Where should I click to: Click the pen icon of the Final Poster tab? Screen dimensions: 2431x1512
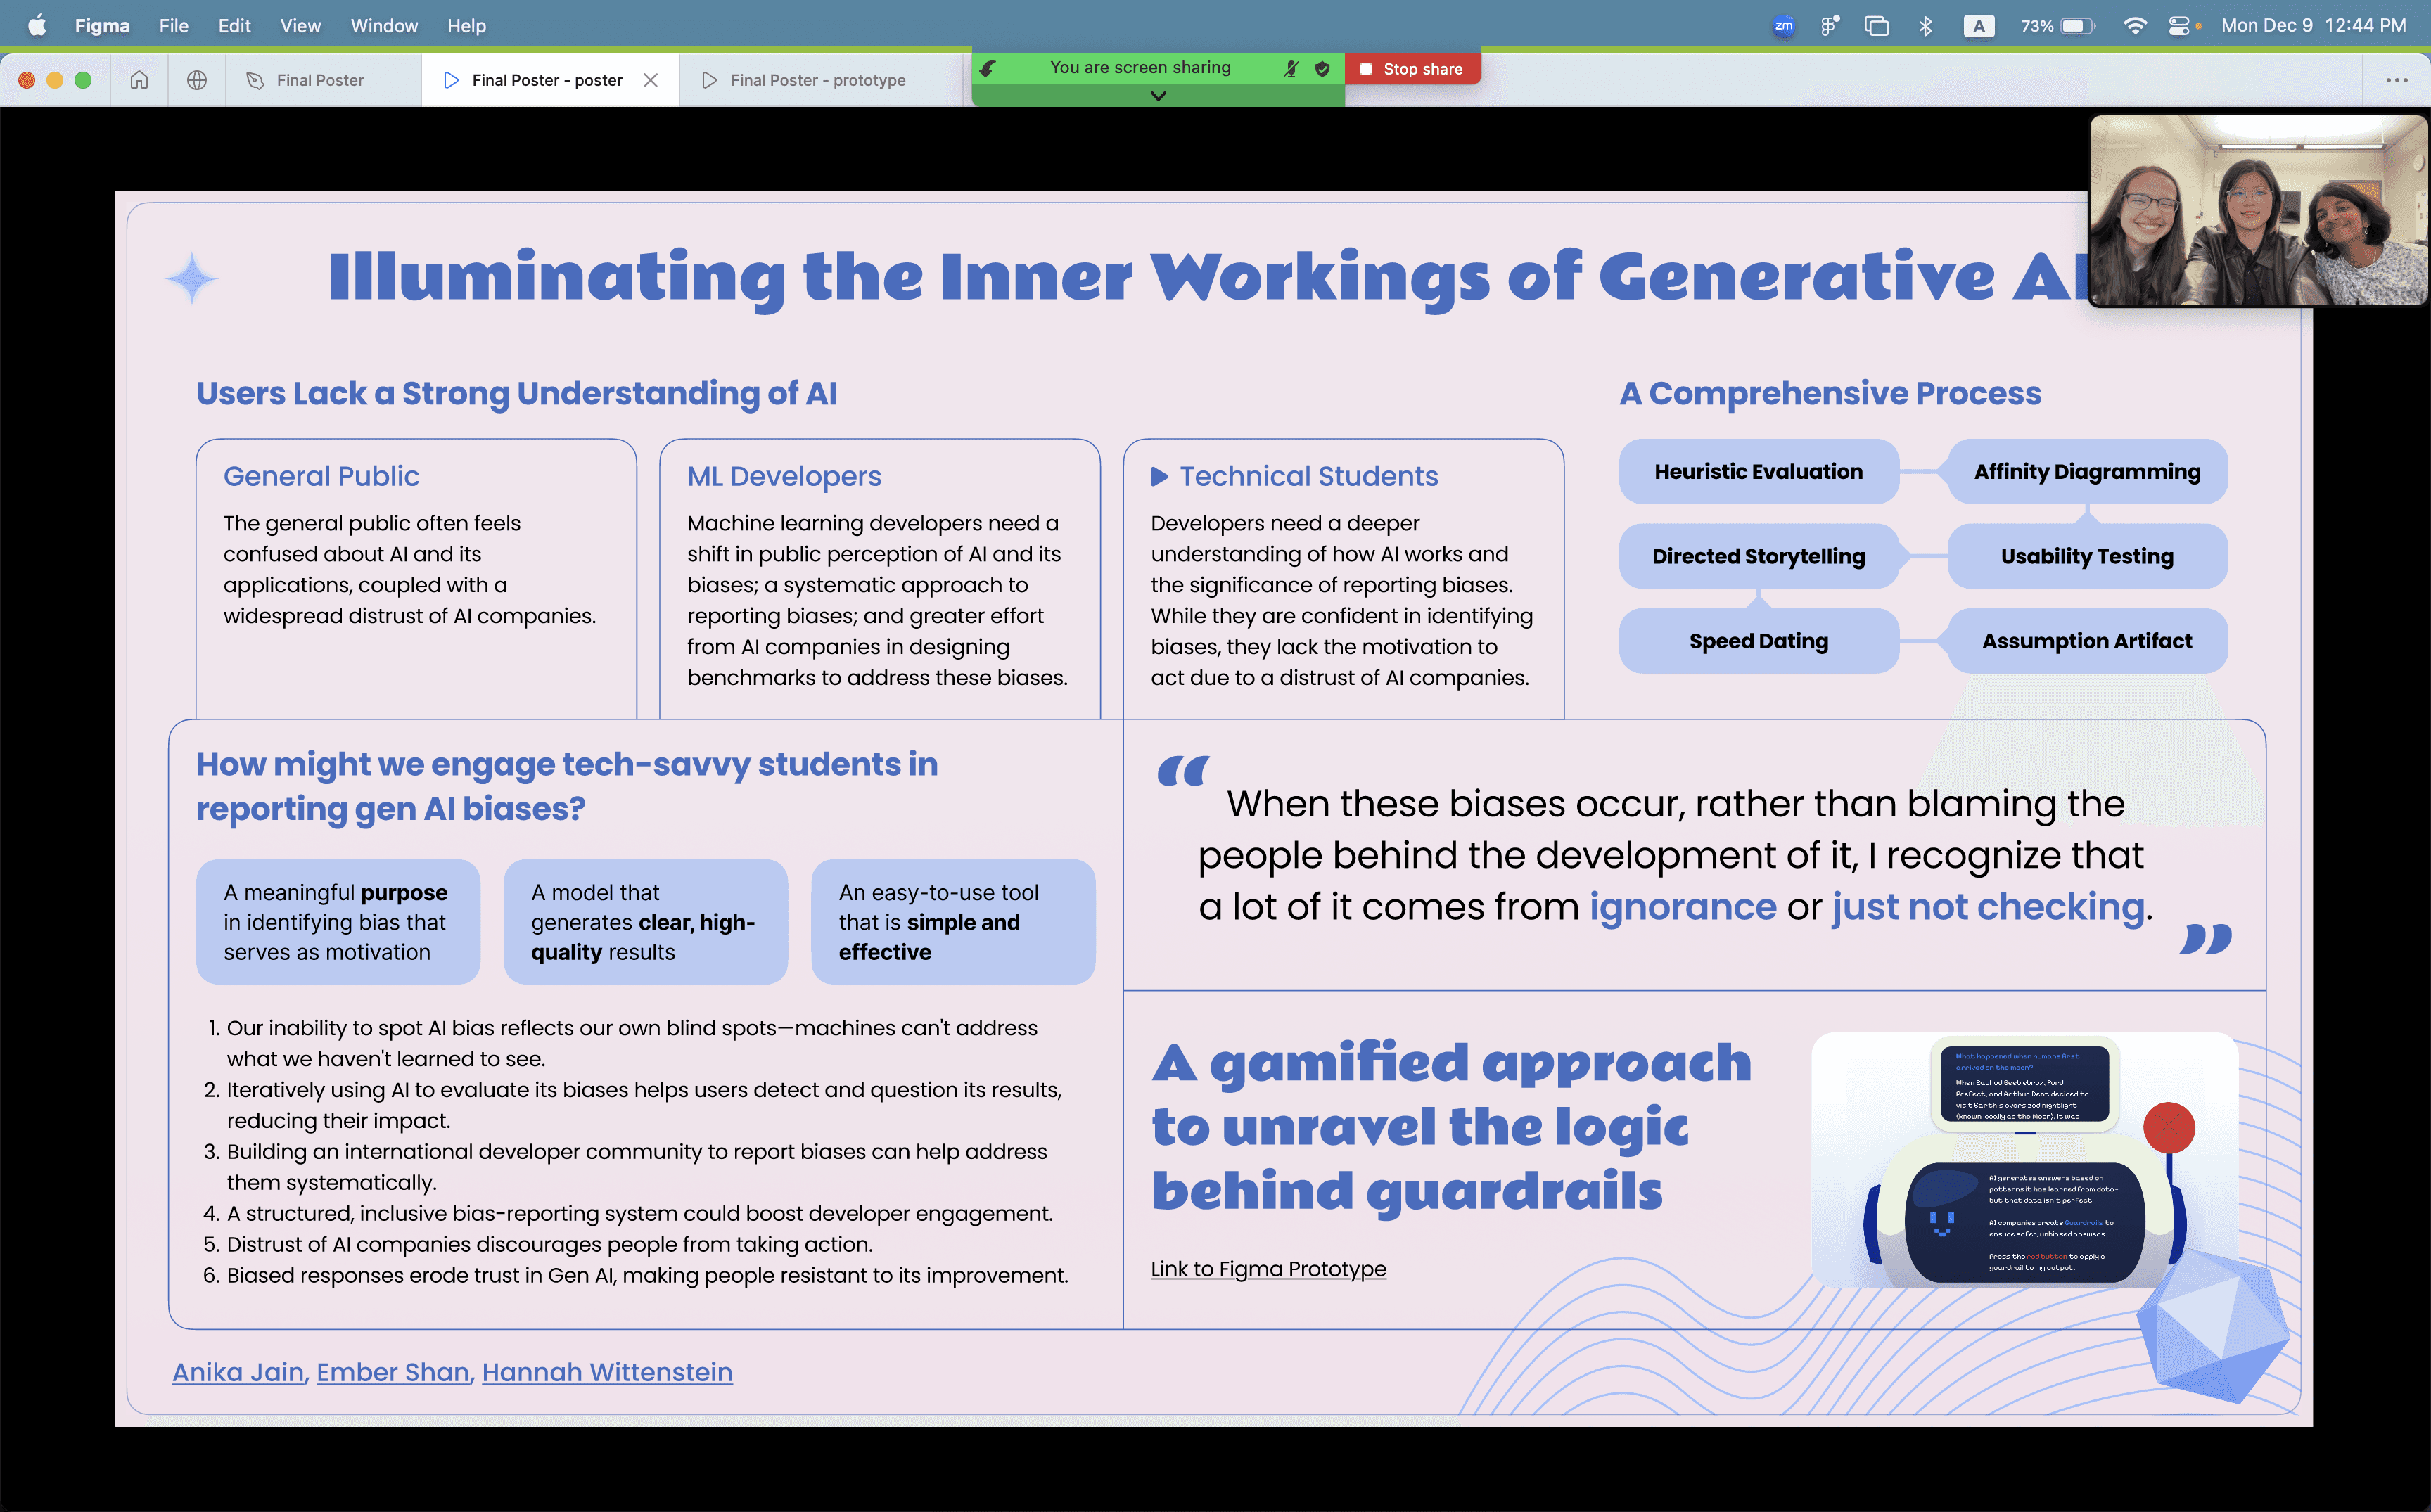point(255,80)
